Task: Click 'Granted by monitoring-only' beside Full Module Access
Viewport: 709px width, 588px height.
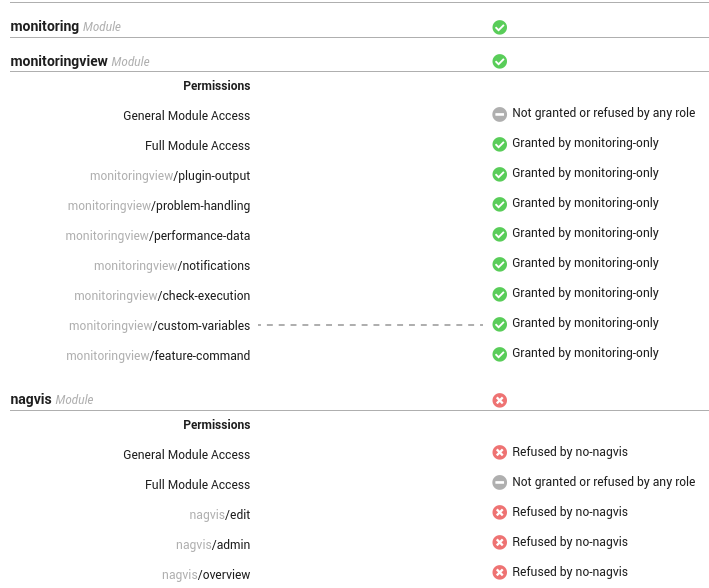Action: [585, 142]
